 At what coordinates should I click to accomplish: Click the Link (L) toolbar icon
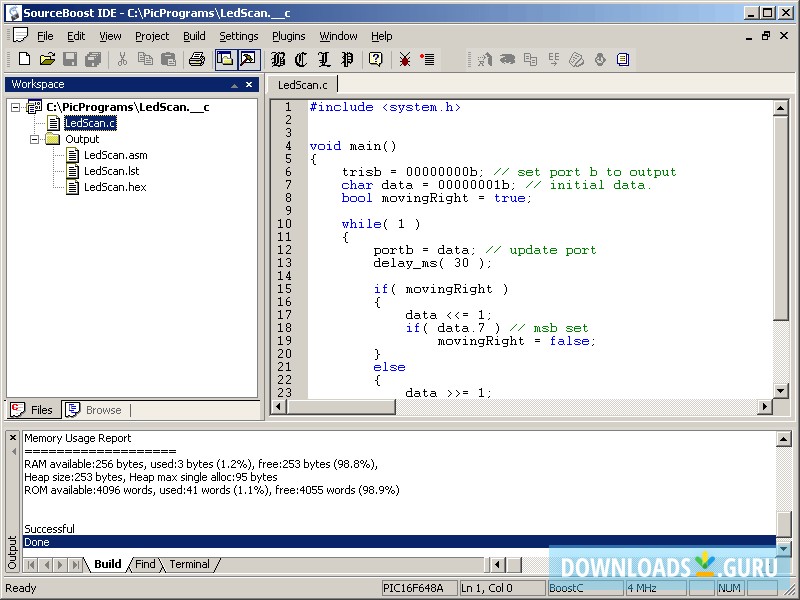pyautogui.click(x=323, y=59)
